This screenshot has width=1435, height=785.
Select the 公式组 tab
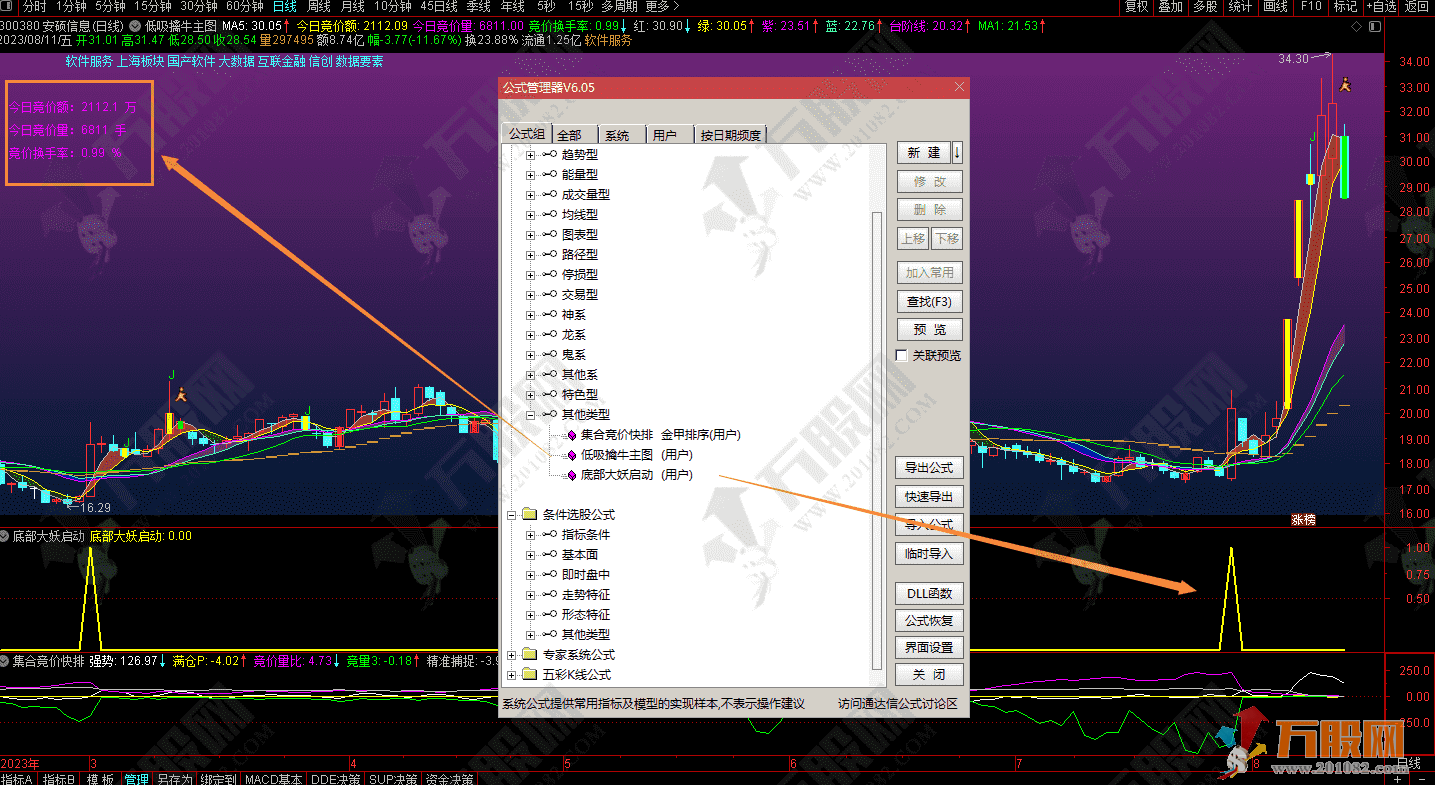[527, 134]
